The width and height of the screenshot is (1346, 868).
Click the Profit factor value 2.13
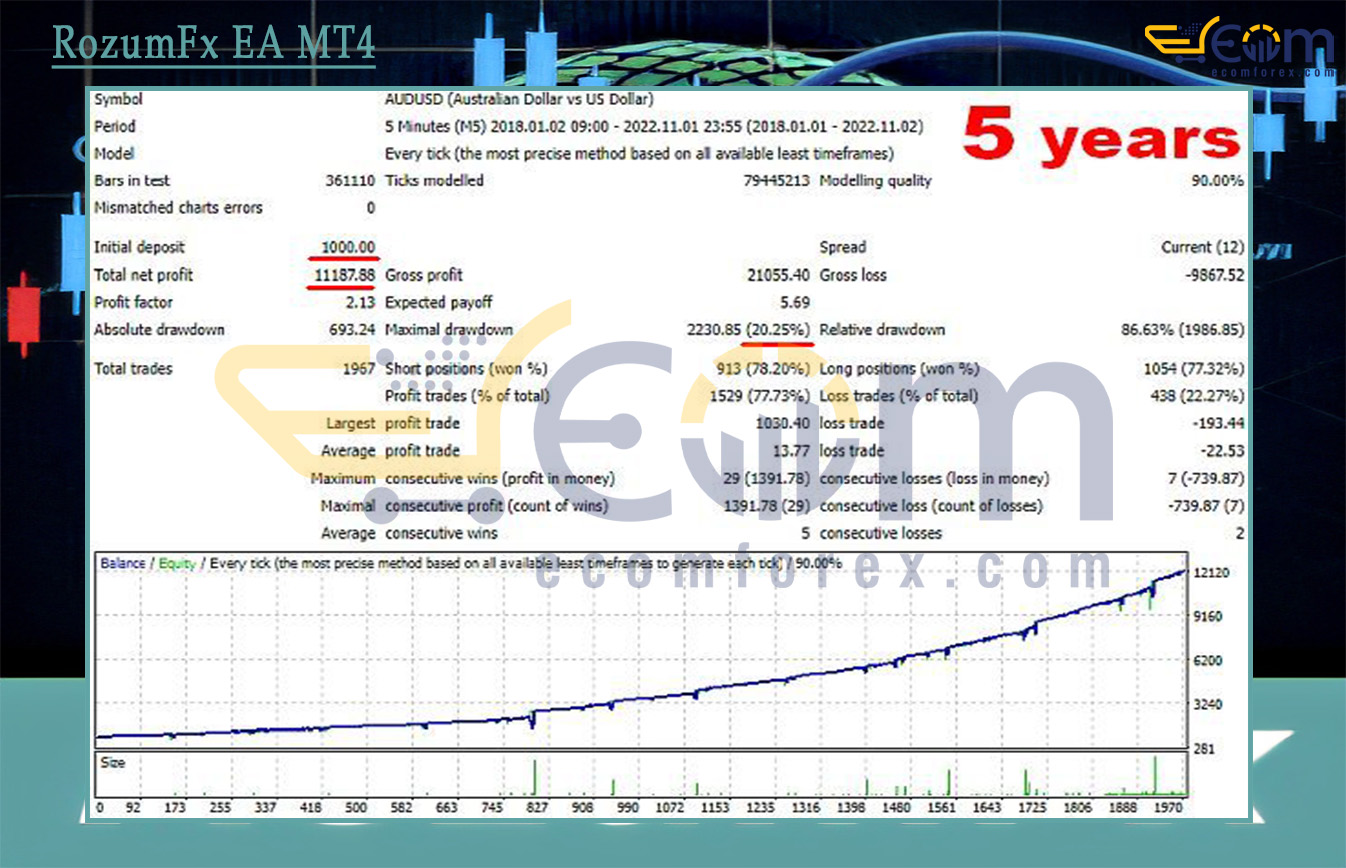pyautogui.click(x=359, y=302)
